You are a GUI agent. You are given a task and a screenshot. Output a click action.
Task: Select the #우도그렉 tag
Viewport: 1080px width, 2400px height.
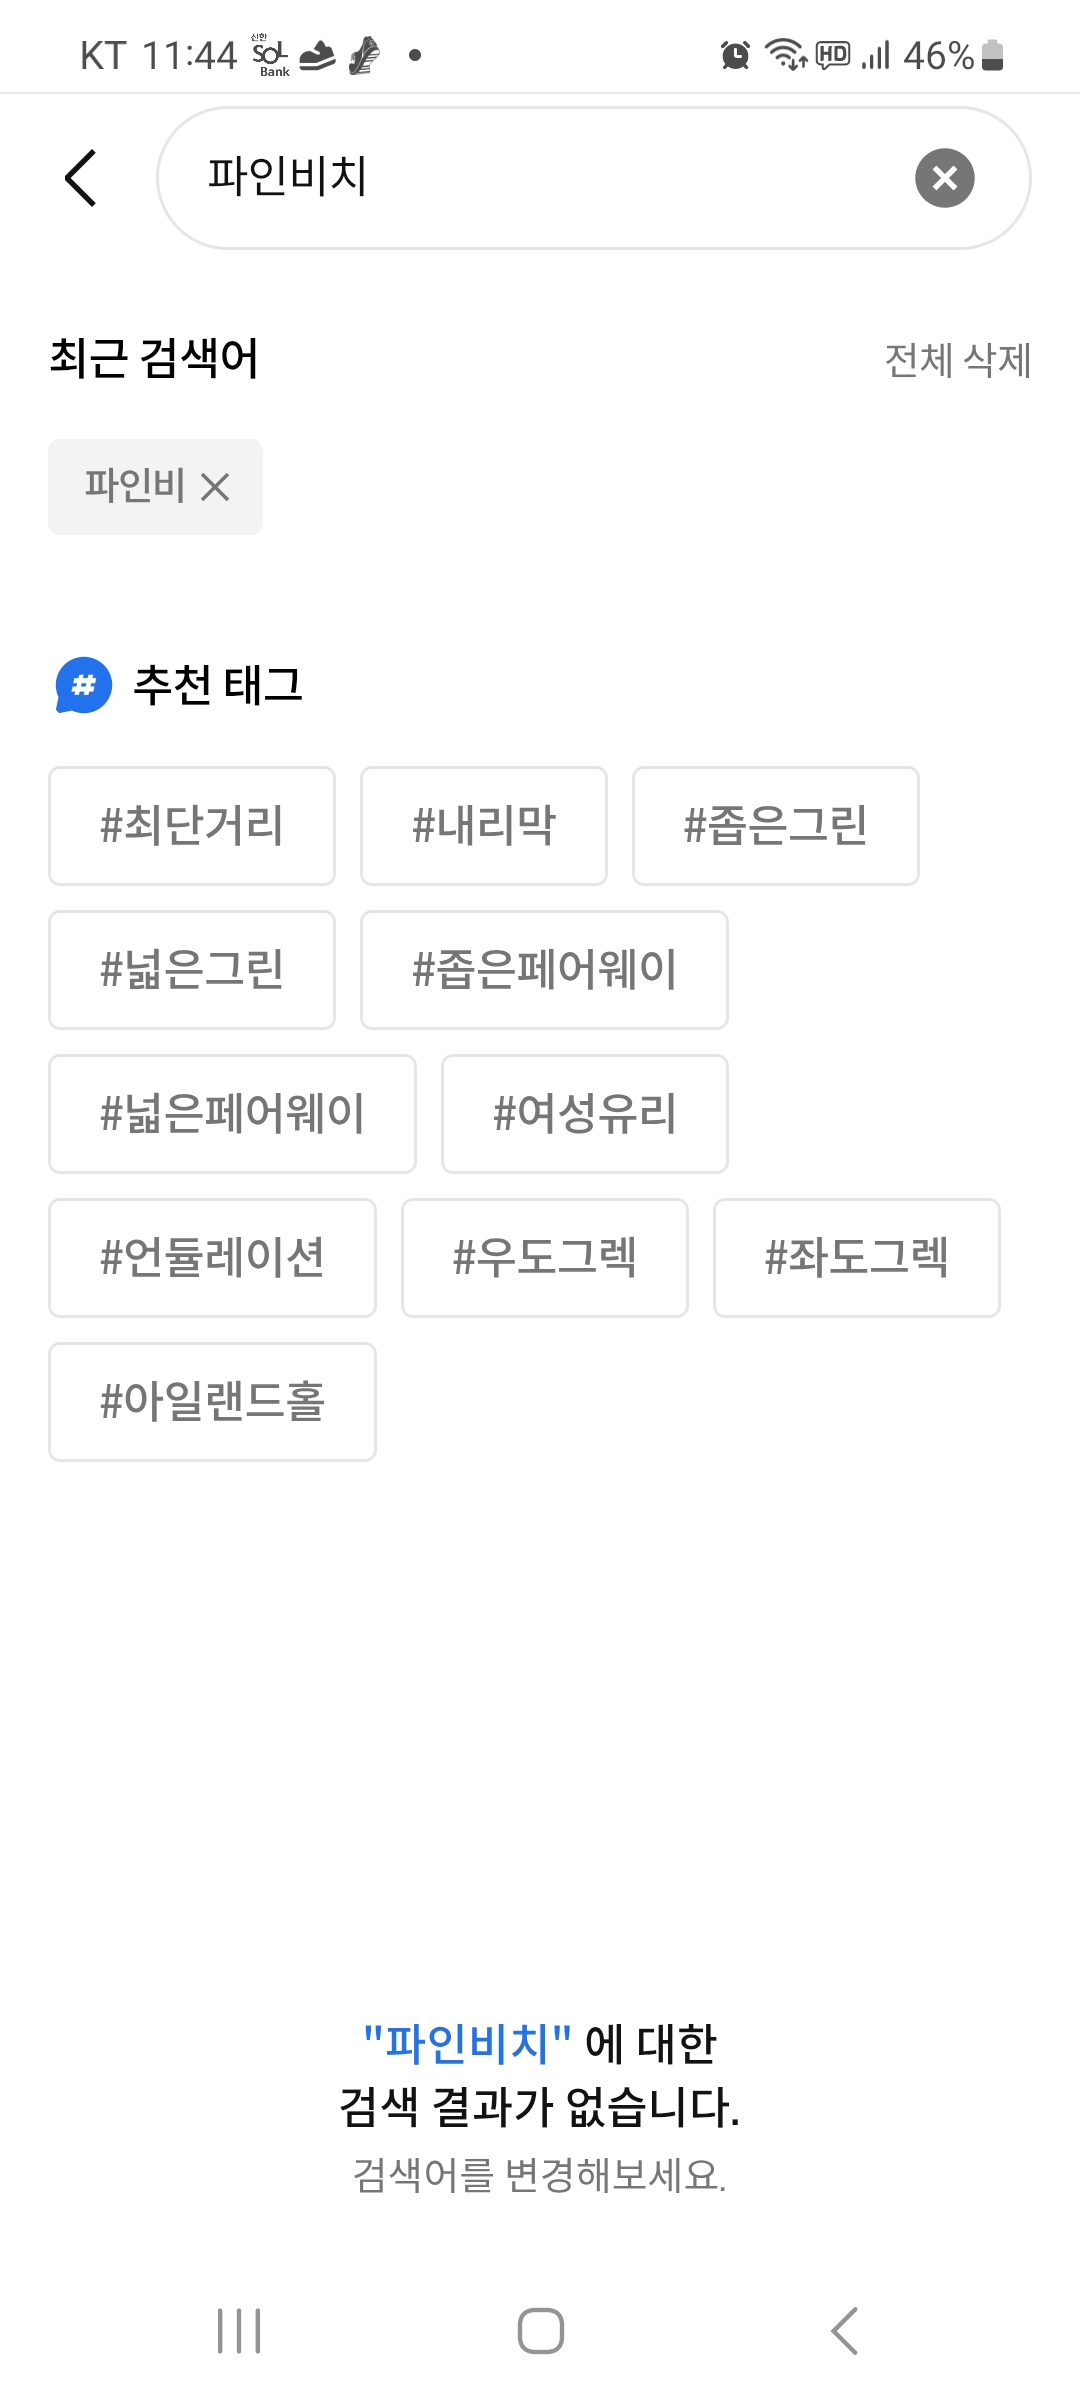(x=545, y=1258)
